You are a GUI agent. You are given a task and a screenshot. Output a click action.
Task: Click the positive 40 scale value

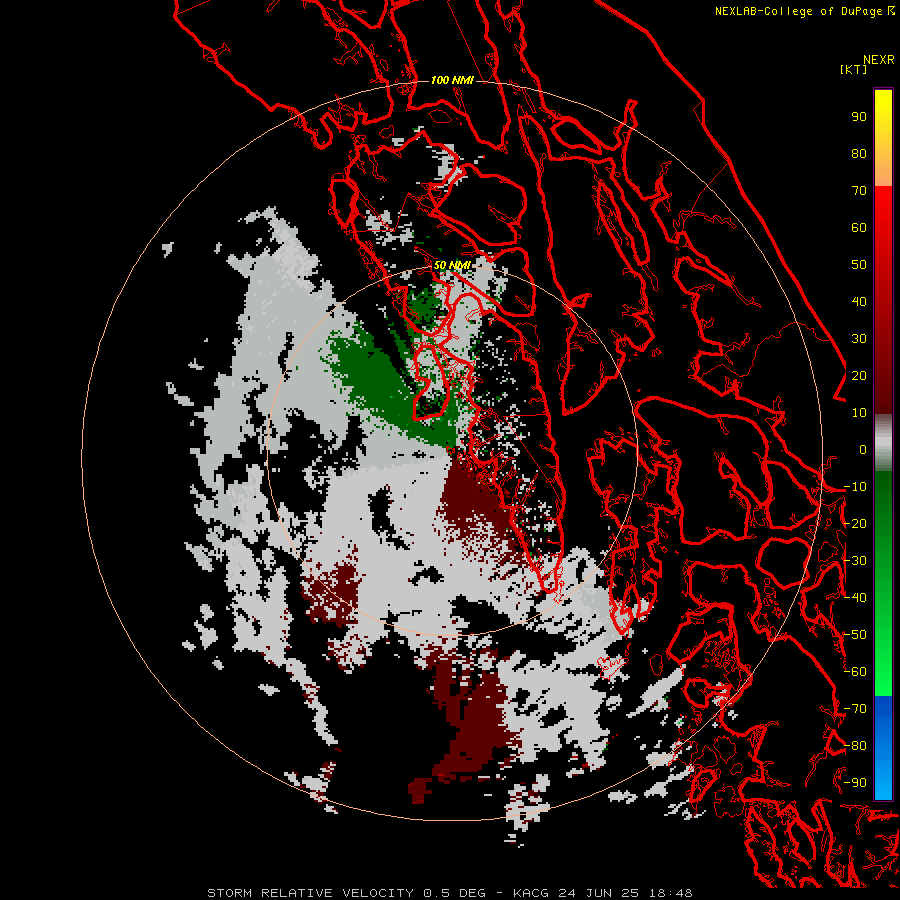[859, 302]
